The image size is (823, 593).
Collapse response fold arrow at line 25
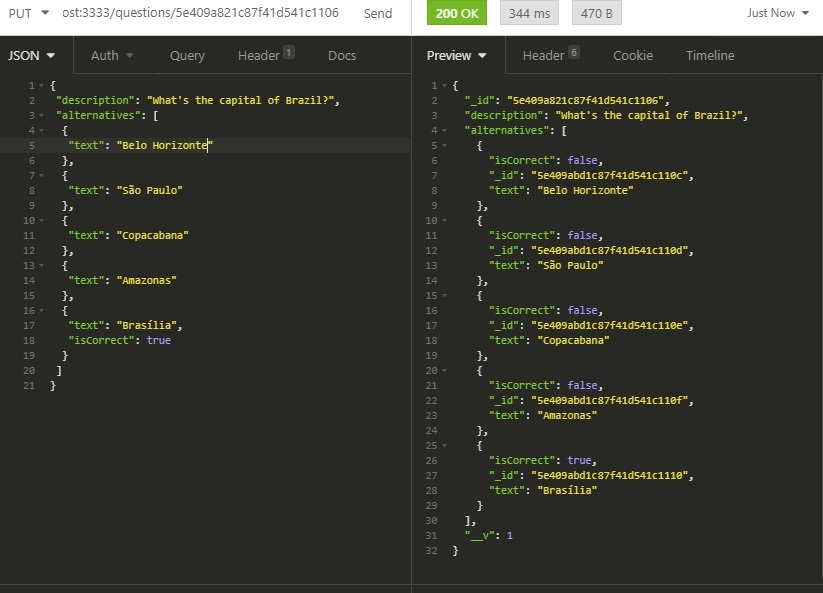pos(445,446)
